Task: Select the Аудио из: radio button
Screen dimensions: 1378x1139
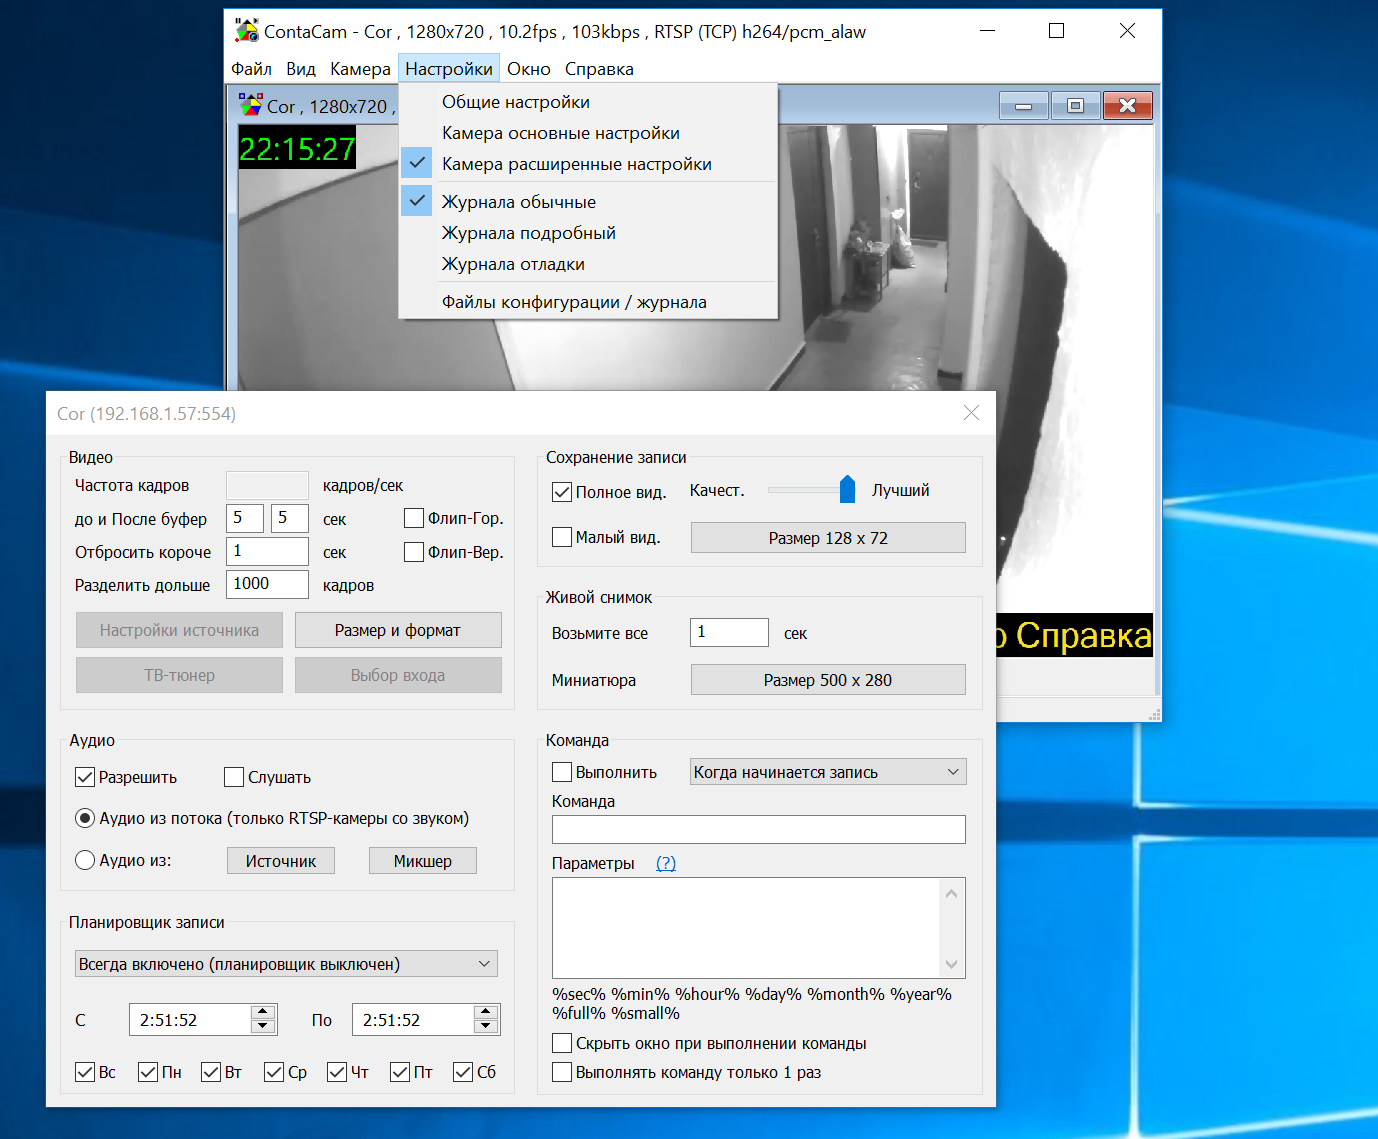Action: point(85,860)
